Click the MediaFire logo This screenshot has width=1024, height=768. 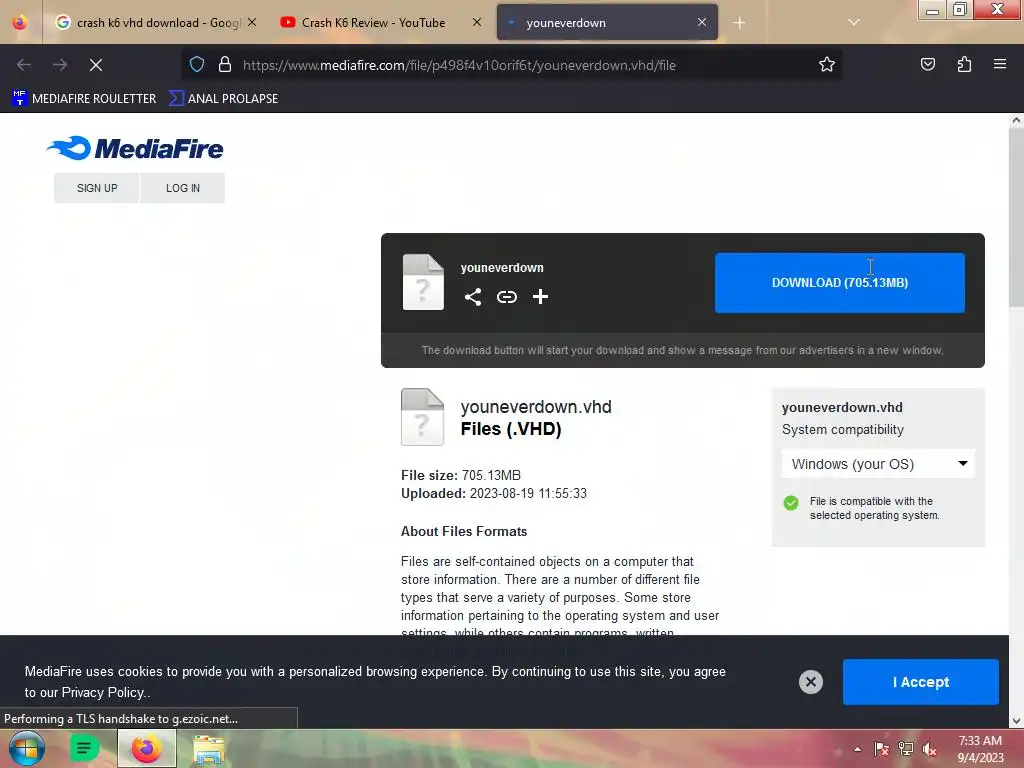tap(135, 148)
